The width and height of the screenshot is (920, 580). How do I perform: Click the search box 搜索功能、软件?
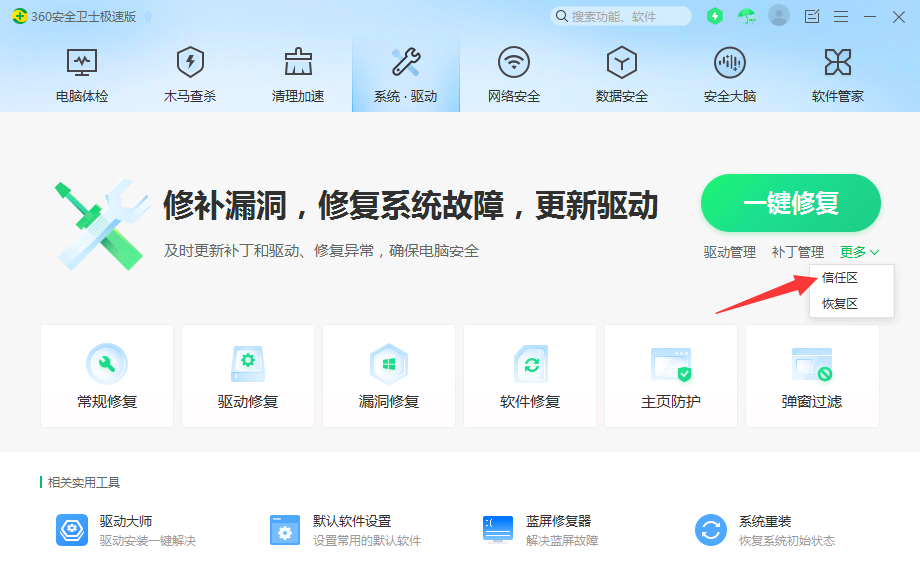621,16
